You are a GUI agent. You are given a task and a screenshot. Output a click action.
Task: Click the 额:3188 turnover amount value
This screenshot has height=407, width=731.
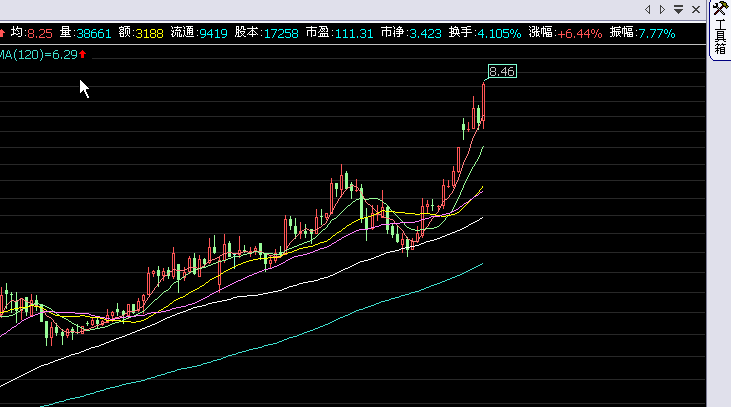tap(141, 33)
